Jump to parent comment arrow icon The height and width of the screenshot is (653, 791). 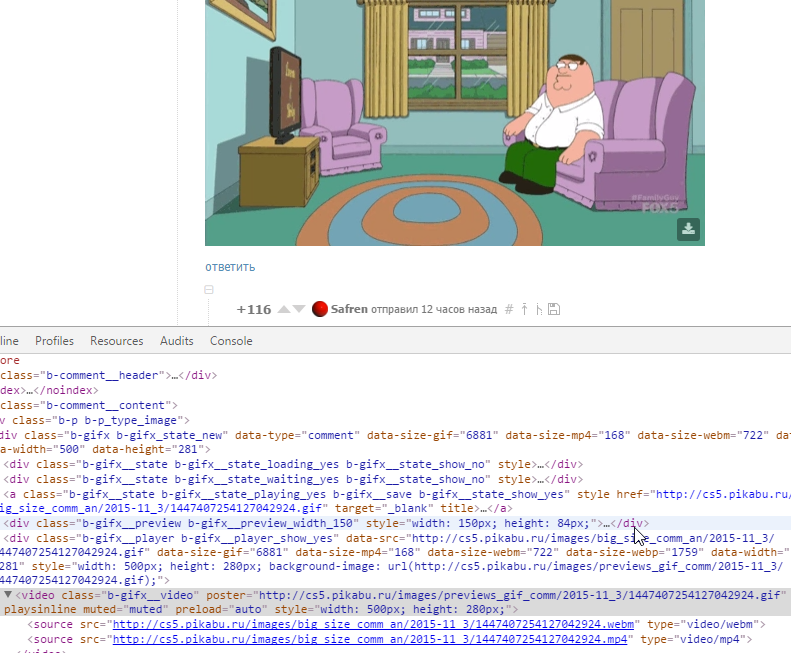point(525,309)
